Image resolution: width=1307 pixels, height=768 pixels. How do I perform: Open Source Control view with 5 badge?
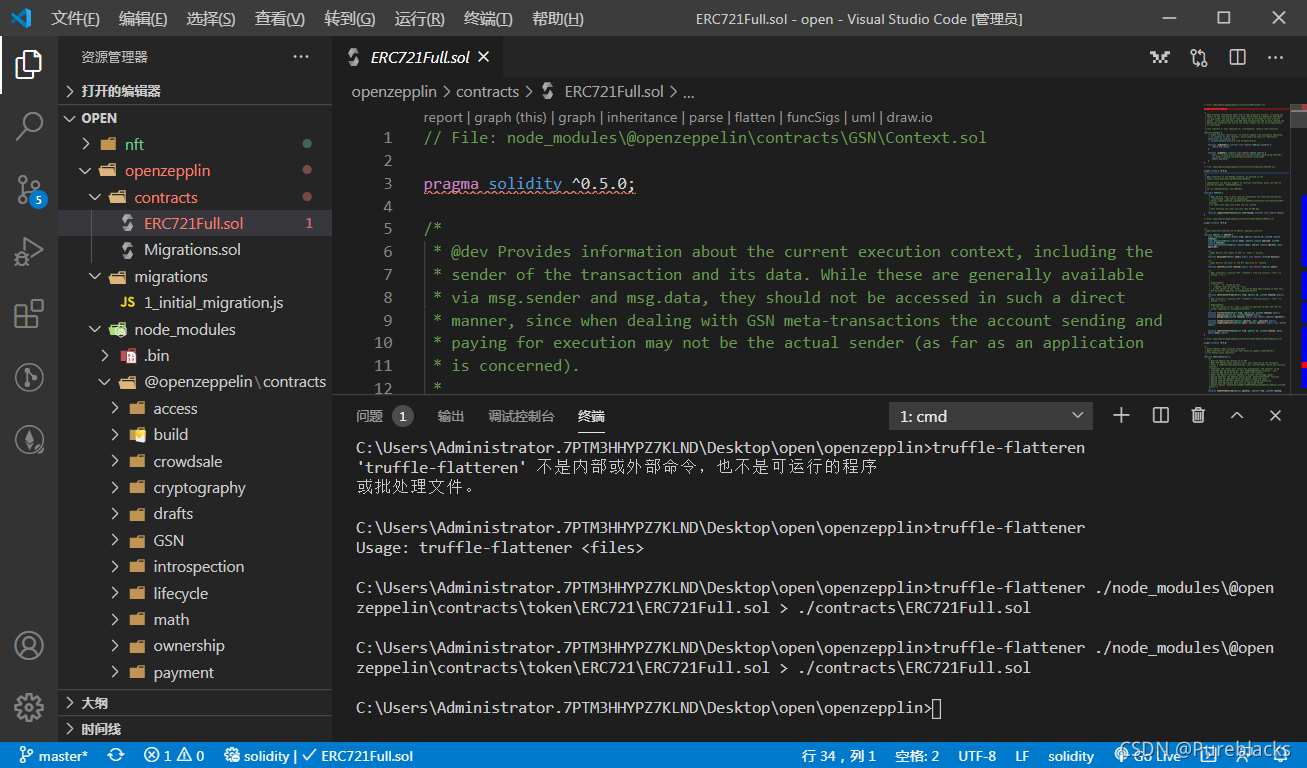point(29,189)
